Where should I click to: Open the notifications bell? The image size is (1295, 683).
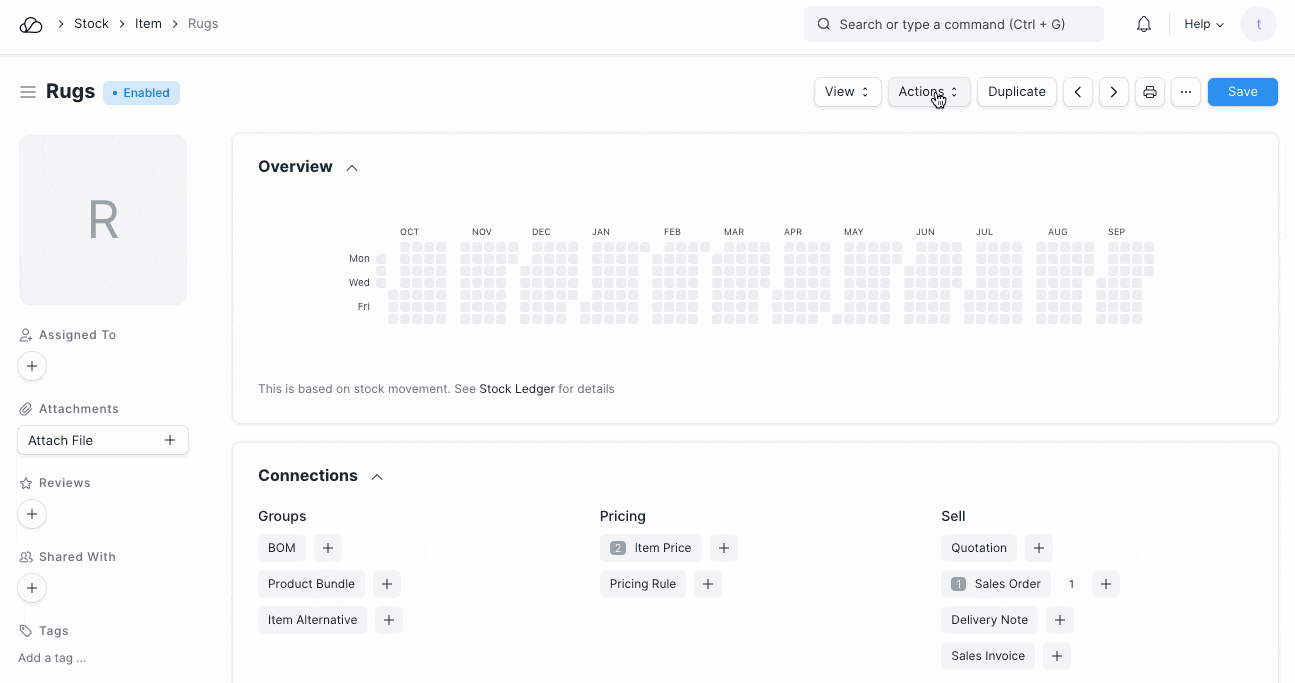pyautogui.click(x=1144, y=24)
